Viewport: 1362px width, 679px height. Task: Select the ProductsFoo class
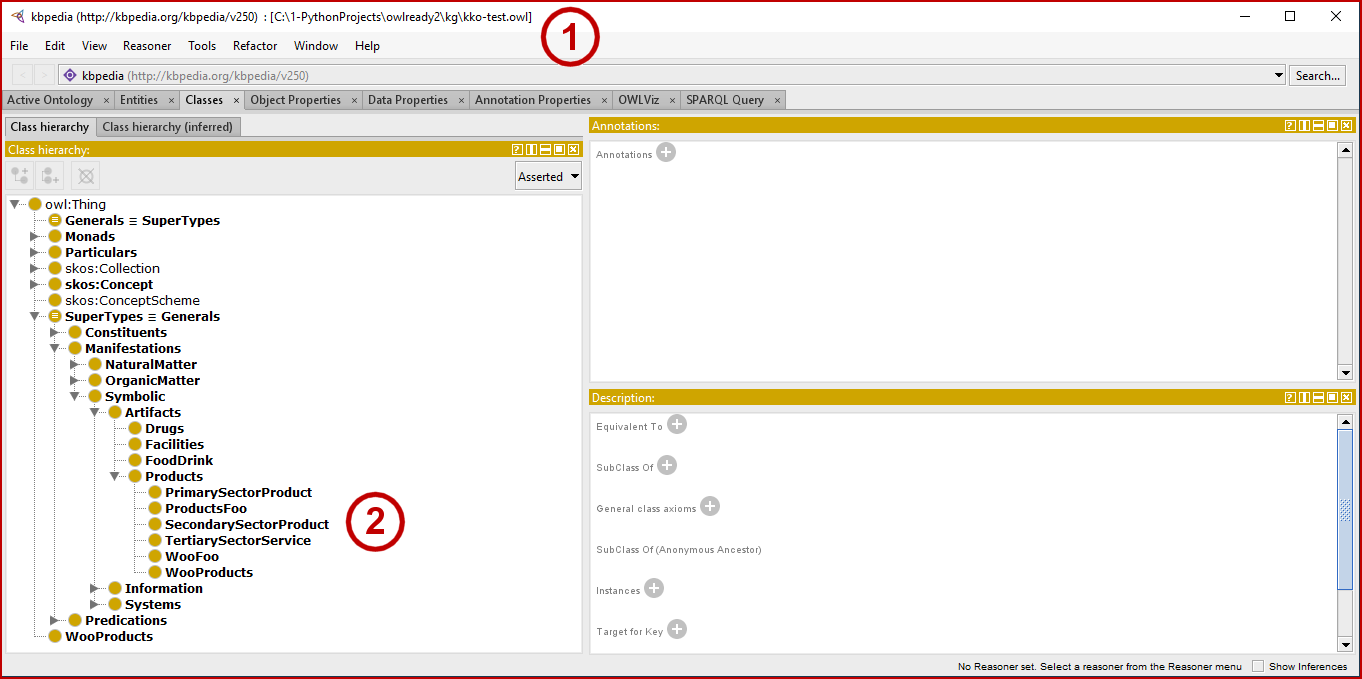(x=206, y=508)
